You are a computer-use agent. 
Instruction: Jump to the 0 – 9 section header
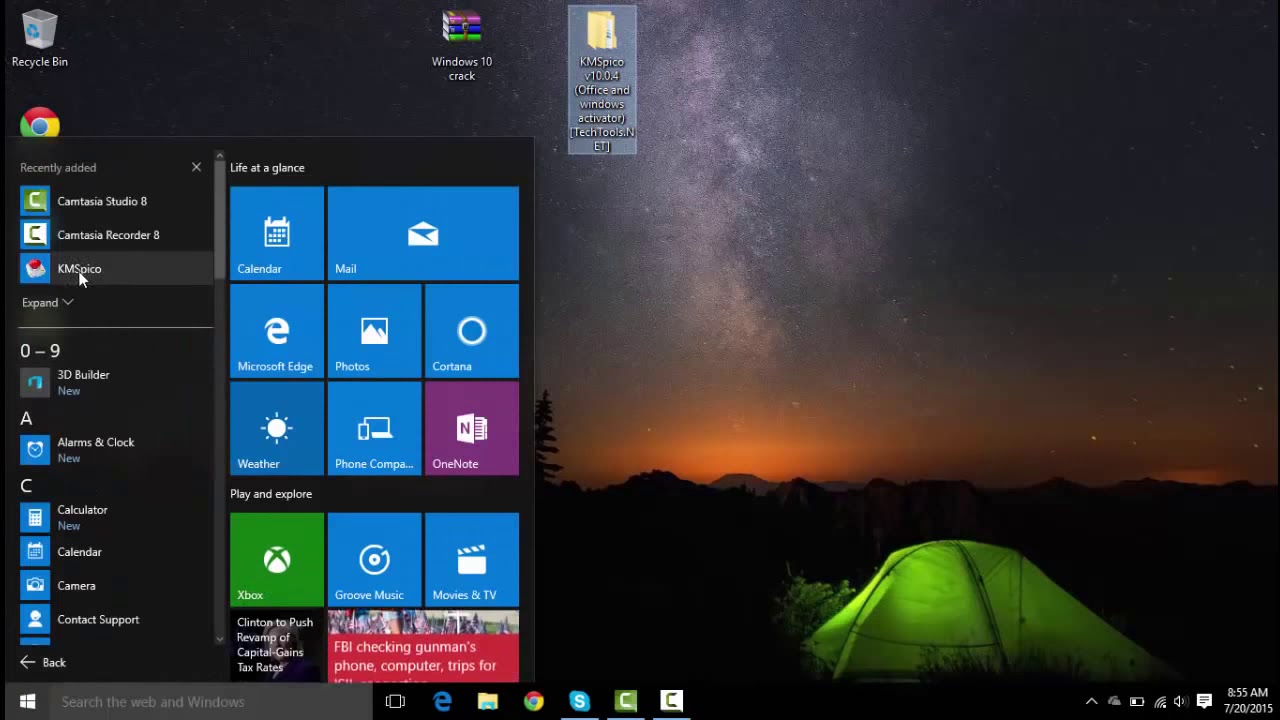pyautogui.click(x=40, y=351)
